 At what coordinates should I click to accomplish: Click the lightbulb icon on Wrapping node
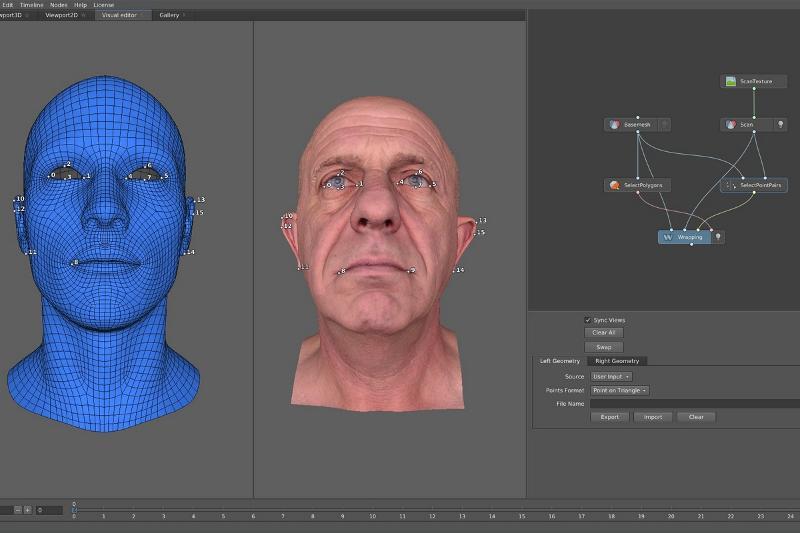point(717,237)
